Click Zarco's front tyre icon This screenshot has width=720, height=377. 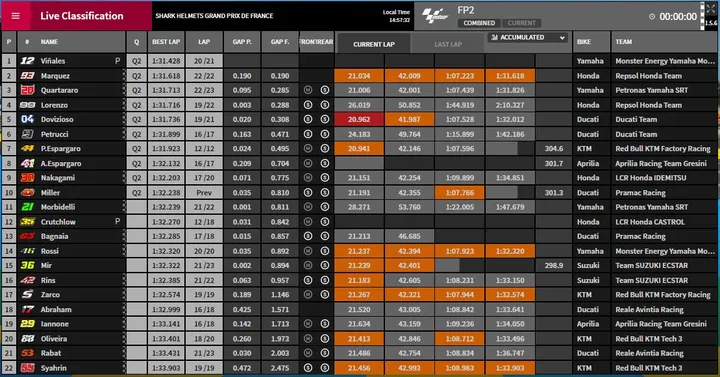click(x=308, y=295)
